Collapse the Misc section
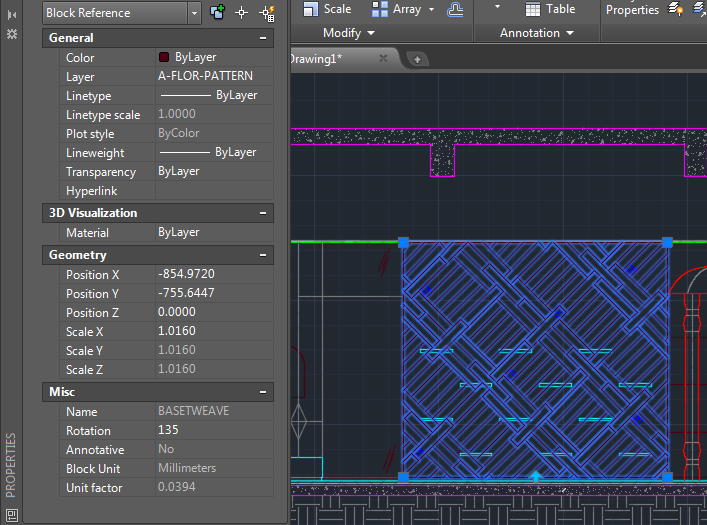The height and width of the screenshot is (525, 707). pos(263,392)
